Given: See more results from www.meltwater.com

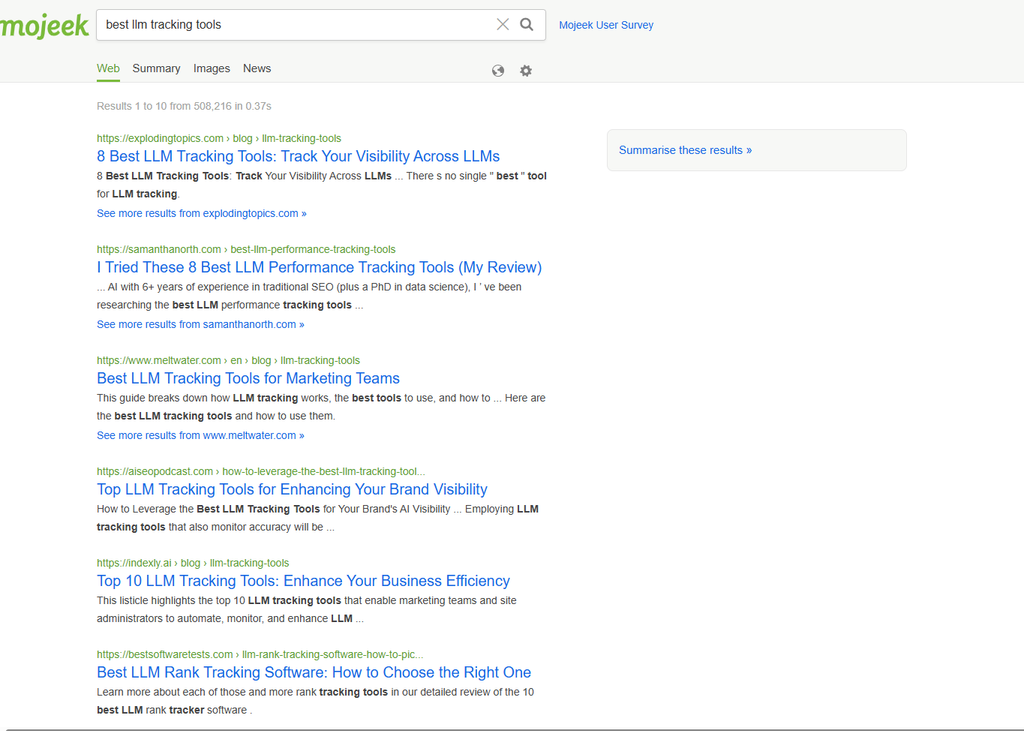Looking at the screenshot, I should pos(200,436).
